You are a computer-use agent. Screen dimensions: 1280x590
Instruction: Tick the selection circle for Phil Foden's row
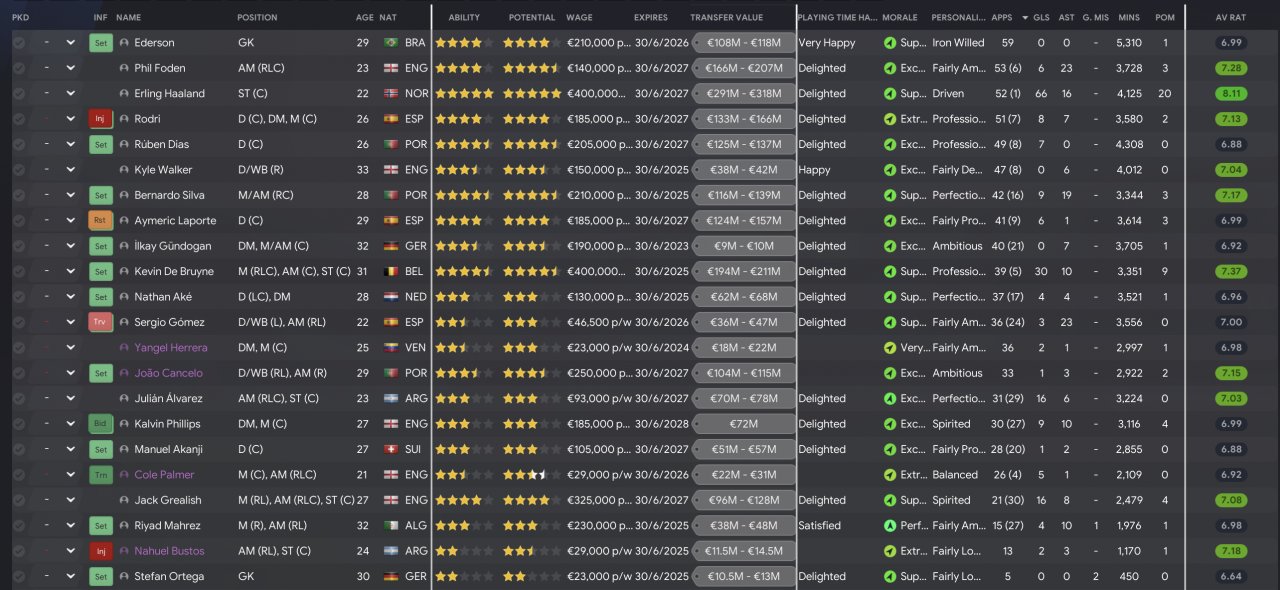click(x=19, y=68)
